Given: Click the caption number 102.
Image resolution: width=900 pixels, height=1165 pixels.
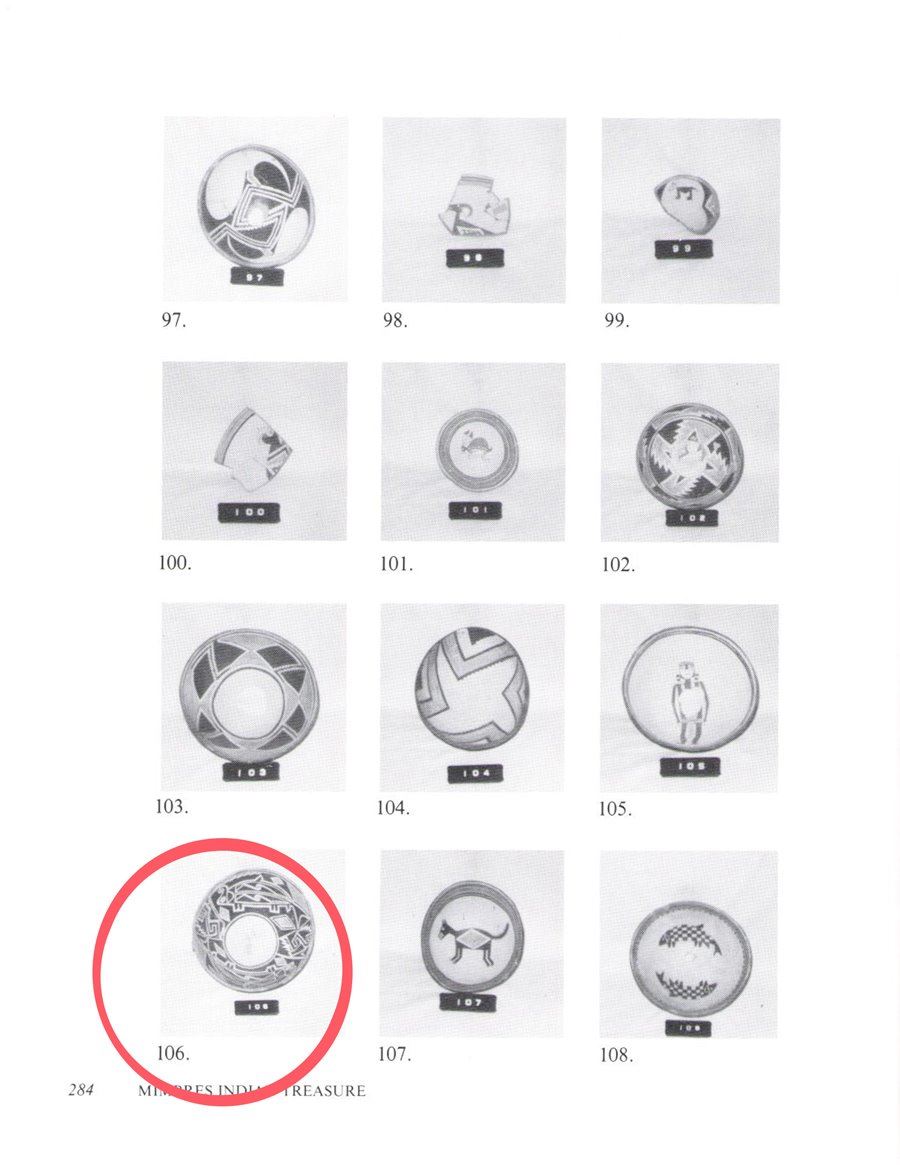Looking at the screenshot, I should 618,565.
